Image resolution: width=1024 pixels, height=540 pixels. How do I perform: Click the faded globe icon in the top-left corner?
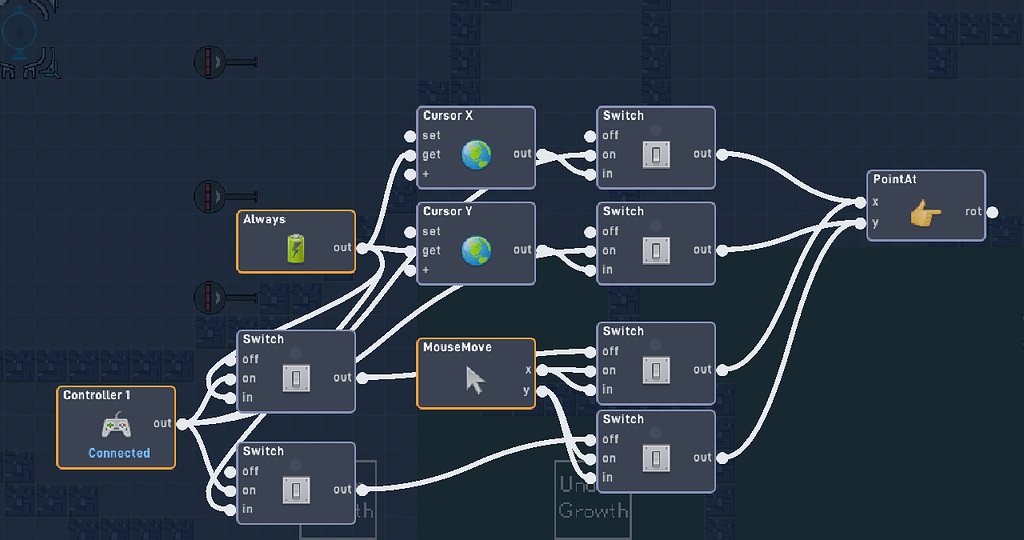coord(18,33)
